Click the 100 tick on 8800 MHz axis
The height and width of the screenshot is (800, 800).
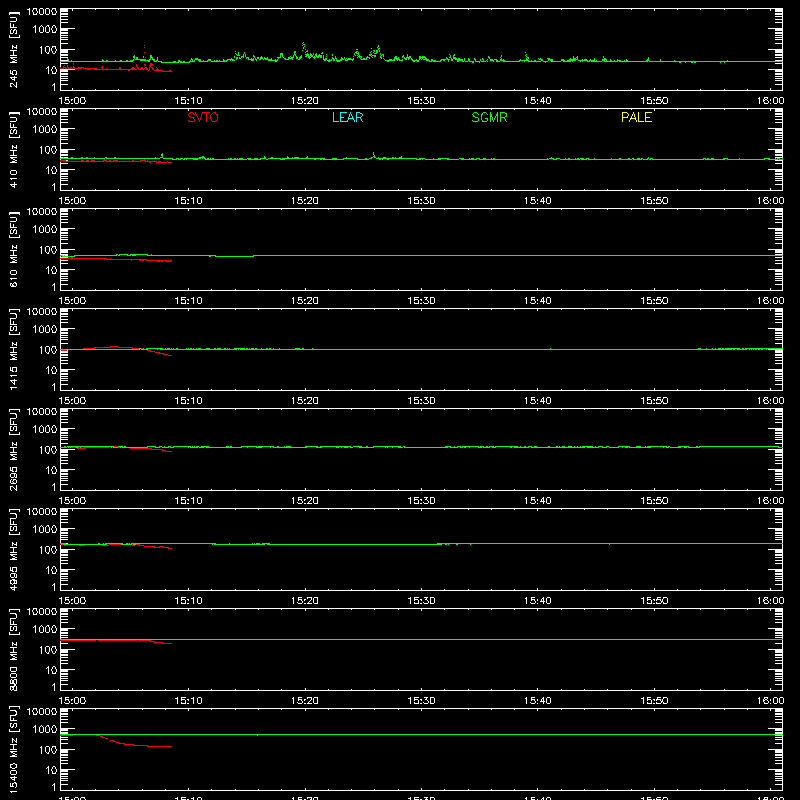(x=48, y=650)
